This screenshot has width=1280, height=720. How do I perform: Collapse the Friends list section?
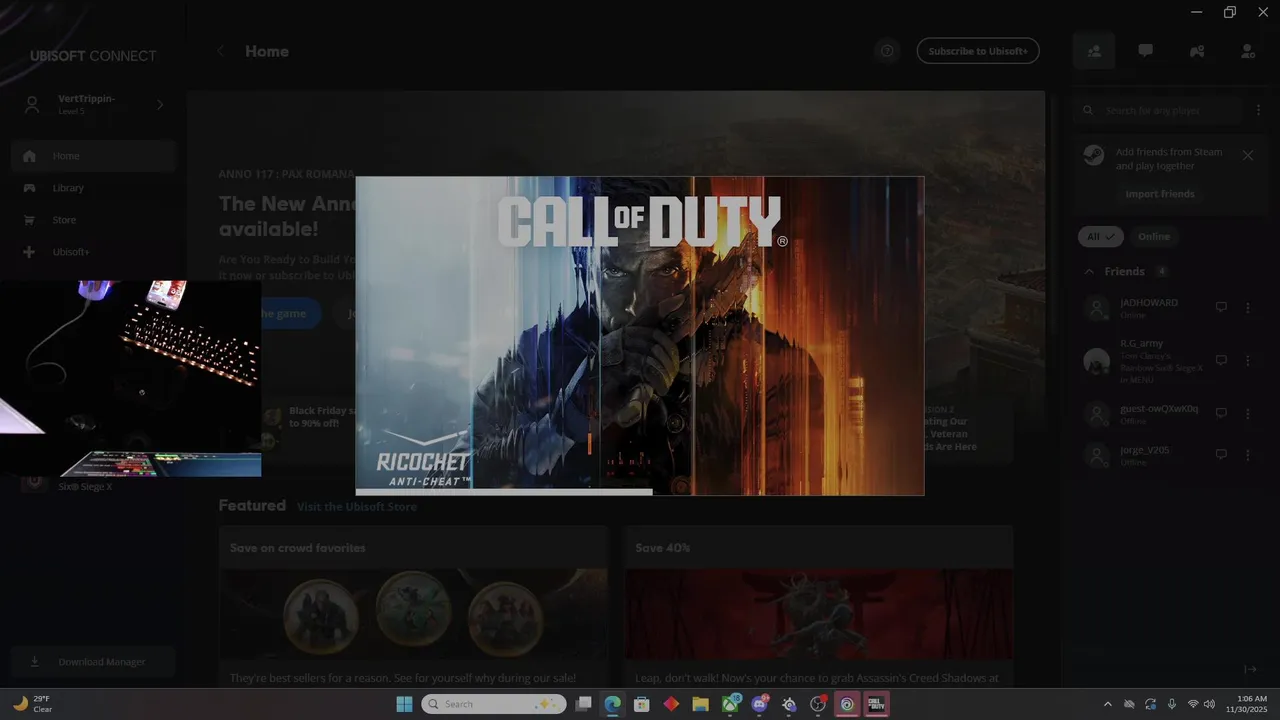pos(1089,272)
